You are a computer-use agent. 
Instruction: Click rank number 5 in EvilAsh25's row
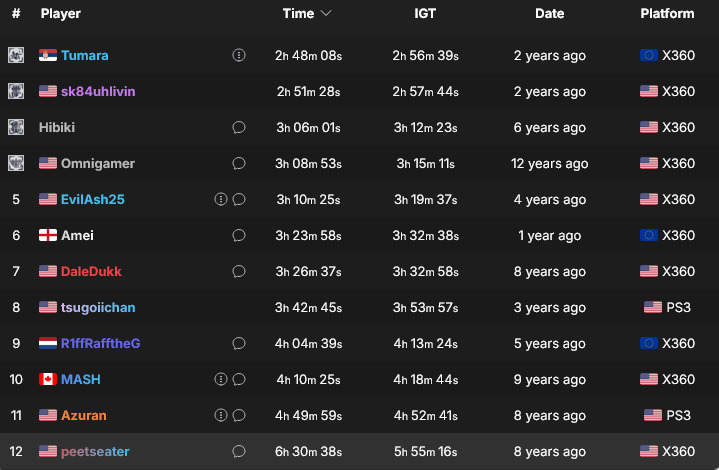16,199
